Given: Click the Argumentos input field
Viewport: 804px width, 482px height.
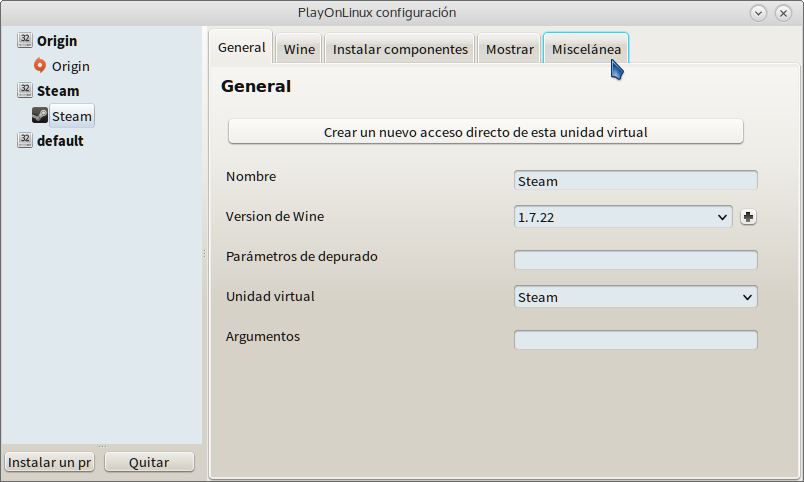Looking at the screenshot, I should click(635, 339).
